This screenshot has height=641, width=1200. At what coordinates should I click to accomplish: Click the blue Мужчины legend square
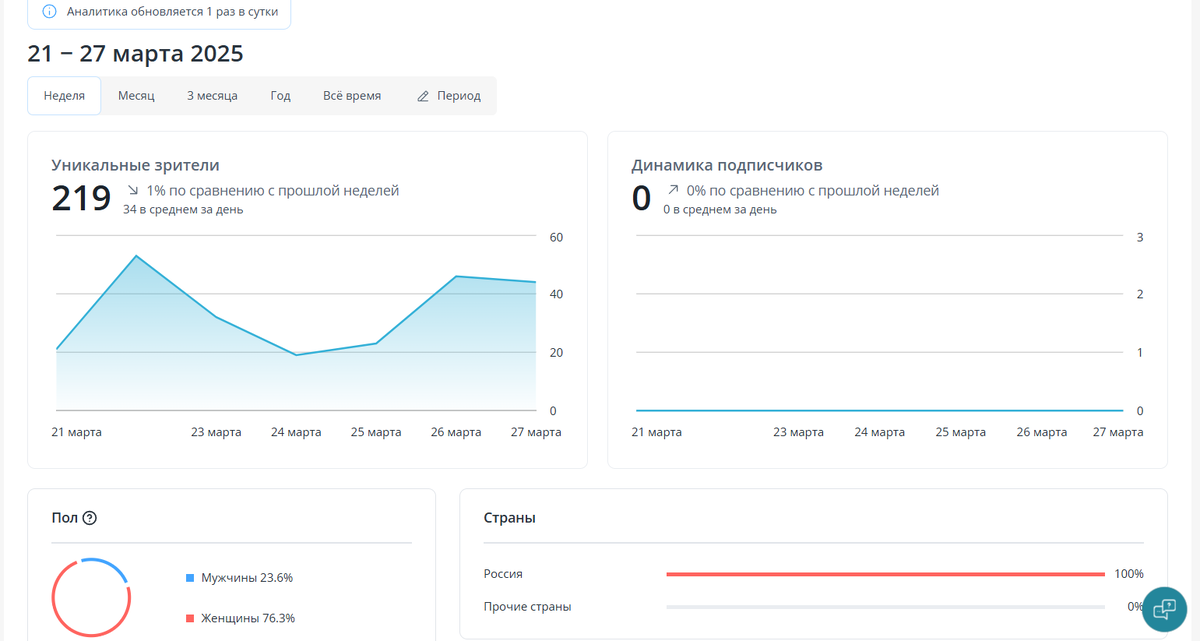(190, 578)
